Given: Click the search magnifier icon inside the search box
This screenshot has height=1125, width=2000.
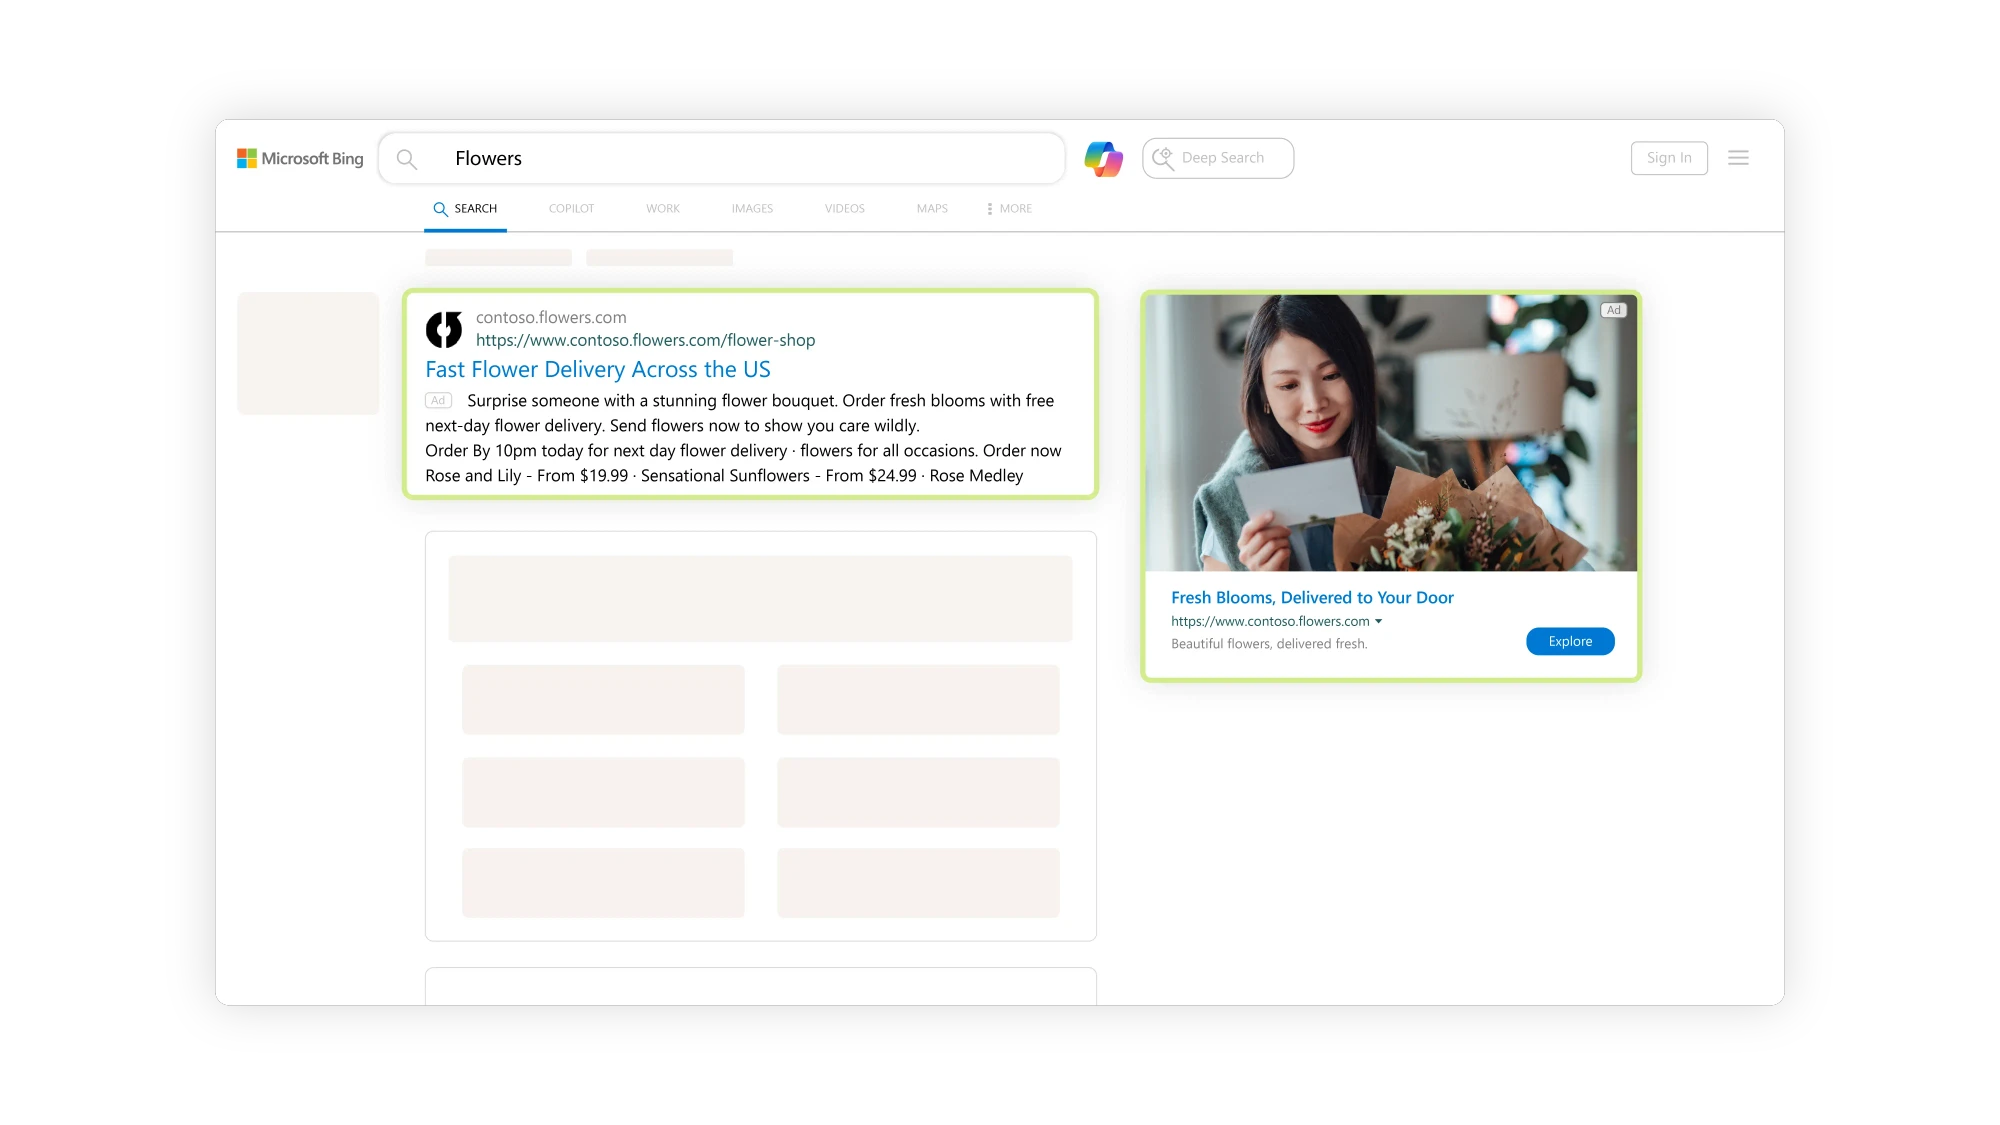Looking at the screenshot, I should click(x=406, y=158).
